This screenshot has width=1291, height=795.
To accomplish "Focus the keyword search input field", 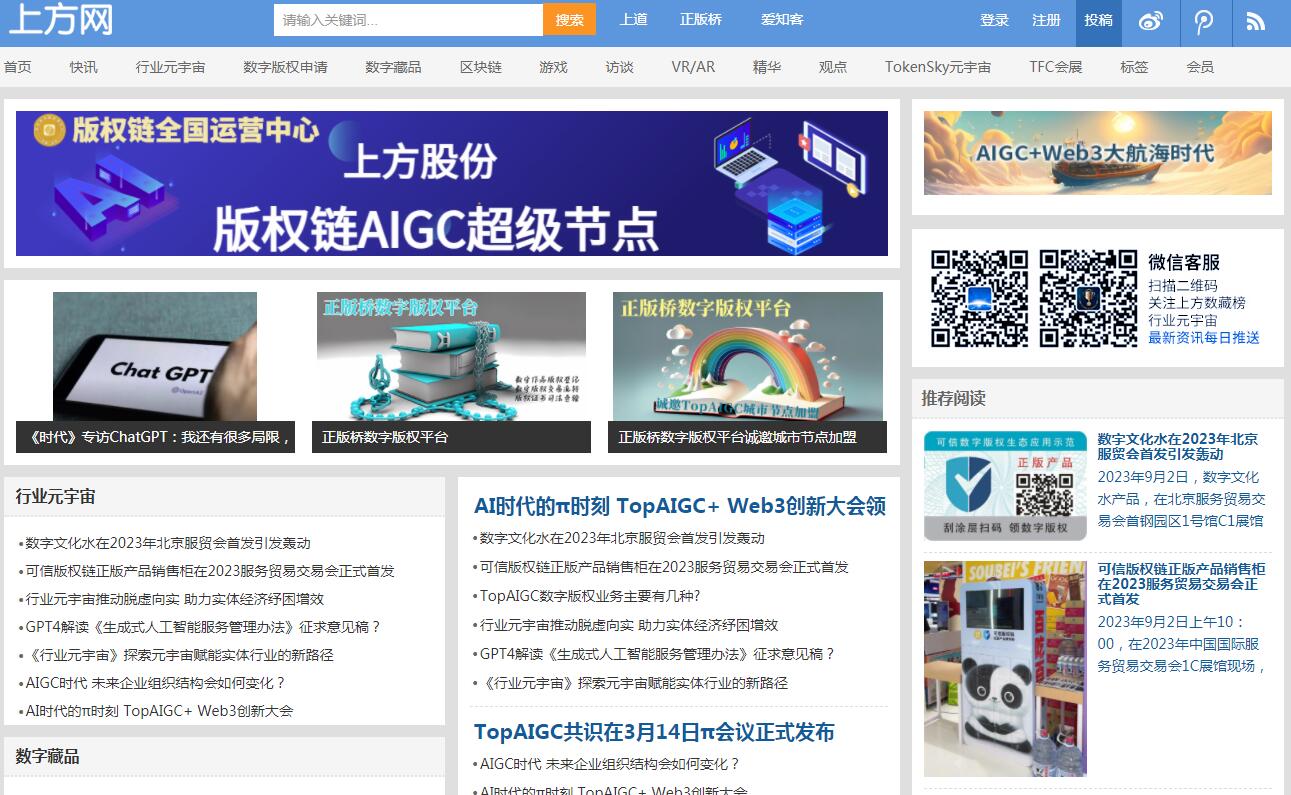I will tap(408, 19).
